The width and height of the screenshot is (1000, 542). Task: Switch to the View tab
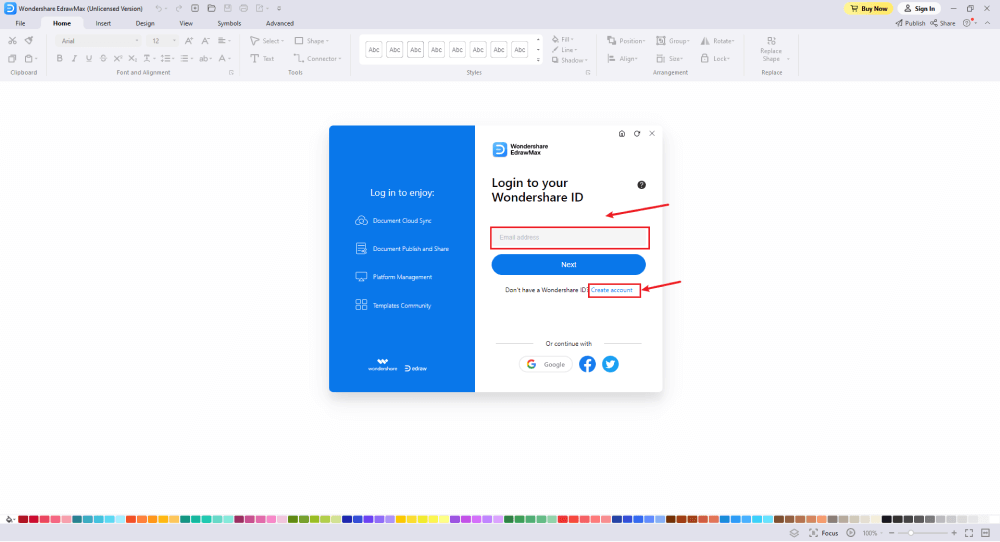click(x=186, y=23)
